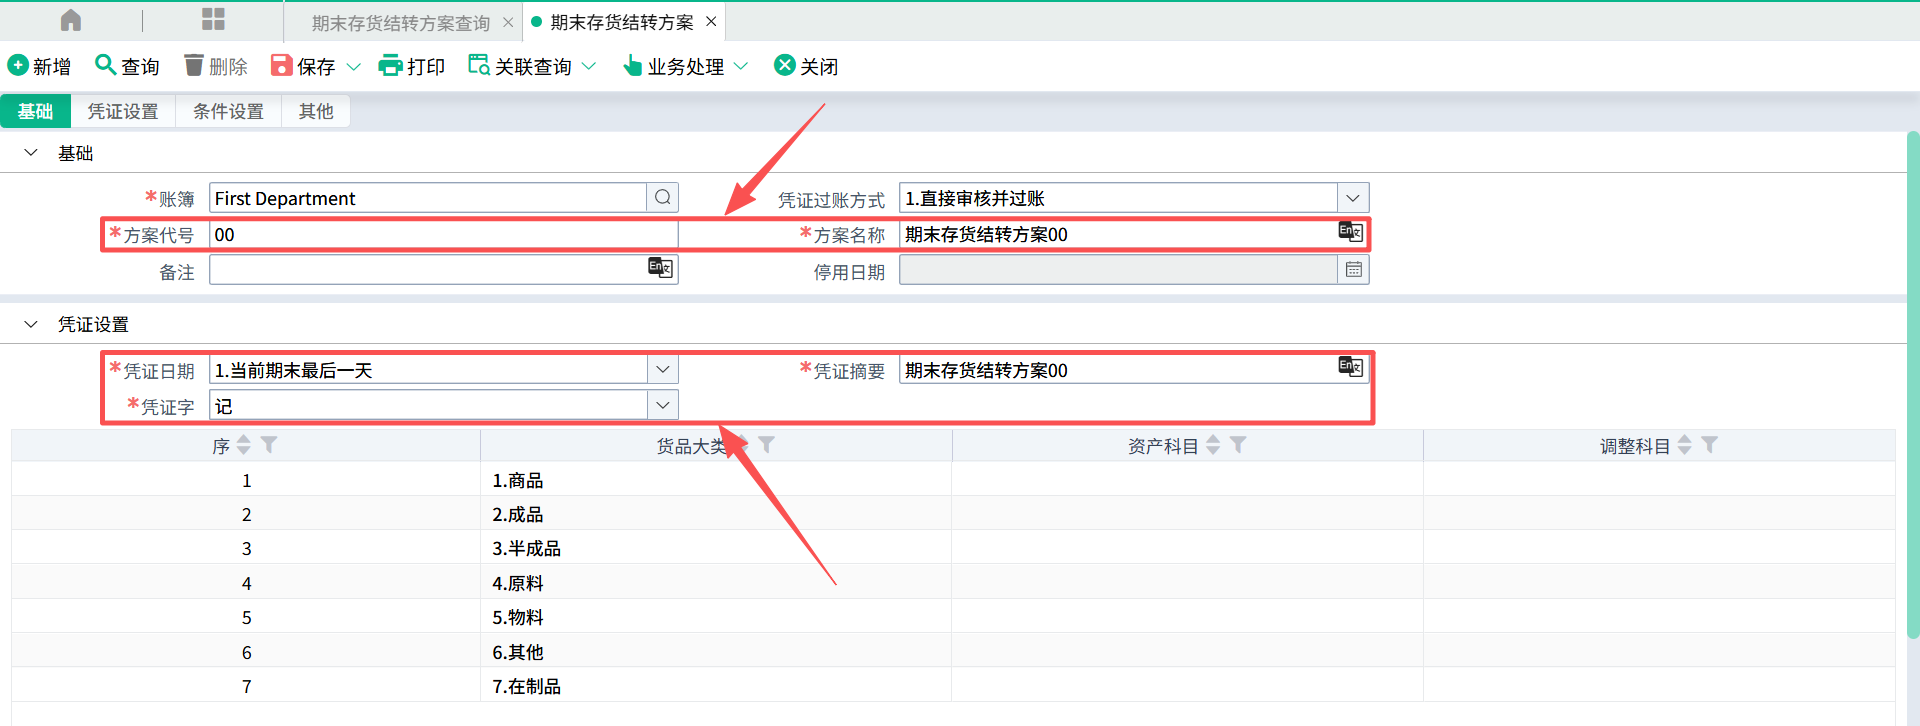Open the calendar picker for 停用日期

coord(1353,270)
